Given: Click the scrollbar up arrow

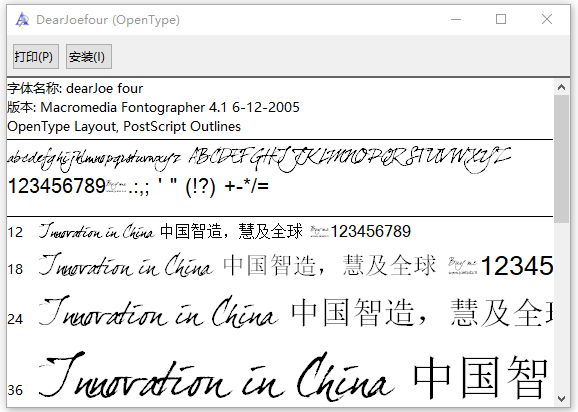Looking at the screenshot, I should [x=561, y=87].
